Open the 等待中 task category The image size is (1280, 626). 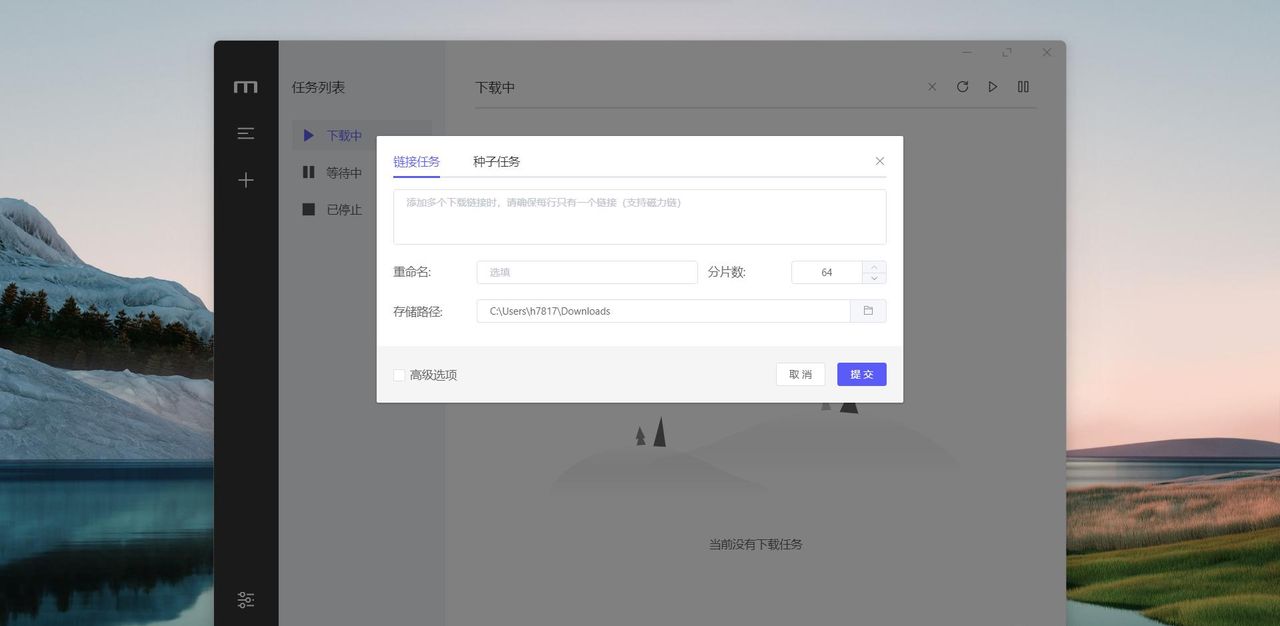[x=345, y=172]
